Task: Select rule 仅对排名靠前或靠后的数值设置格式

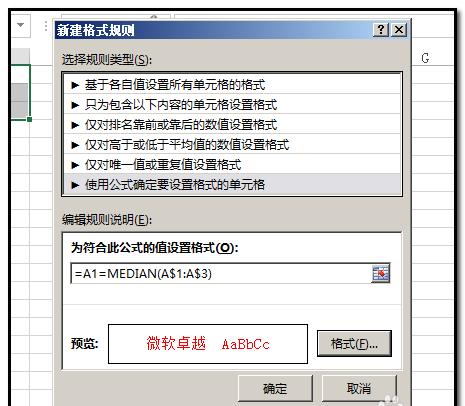Action: click(x=232, y=125)
